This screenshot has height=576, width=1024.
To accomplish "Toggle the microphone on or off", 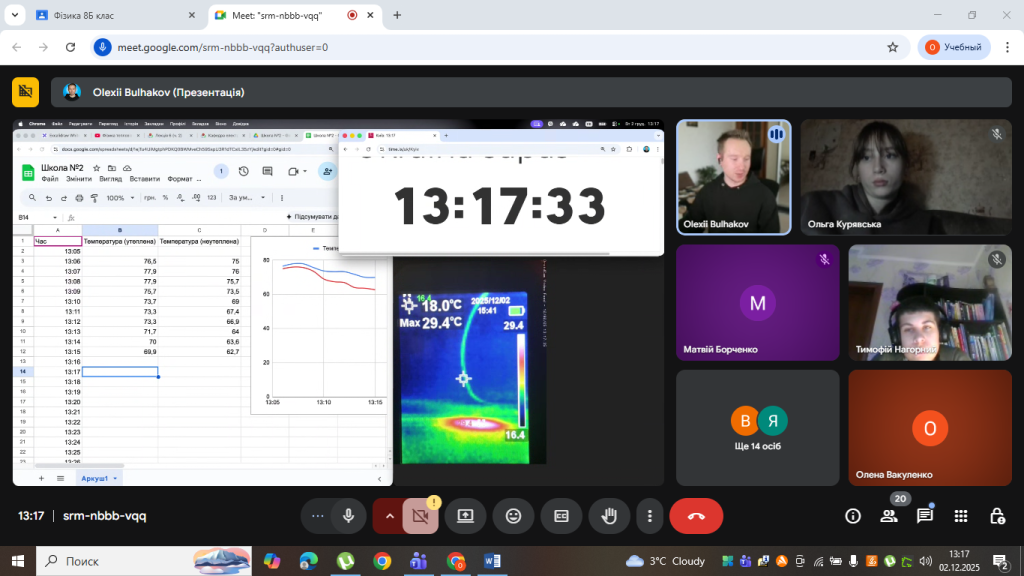I will 349,516.
